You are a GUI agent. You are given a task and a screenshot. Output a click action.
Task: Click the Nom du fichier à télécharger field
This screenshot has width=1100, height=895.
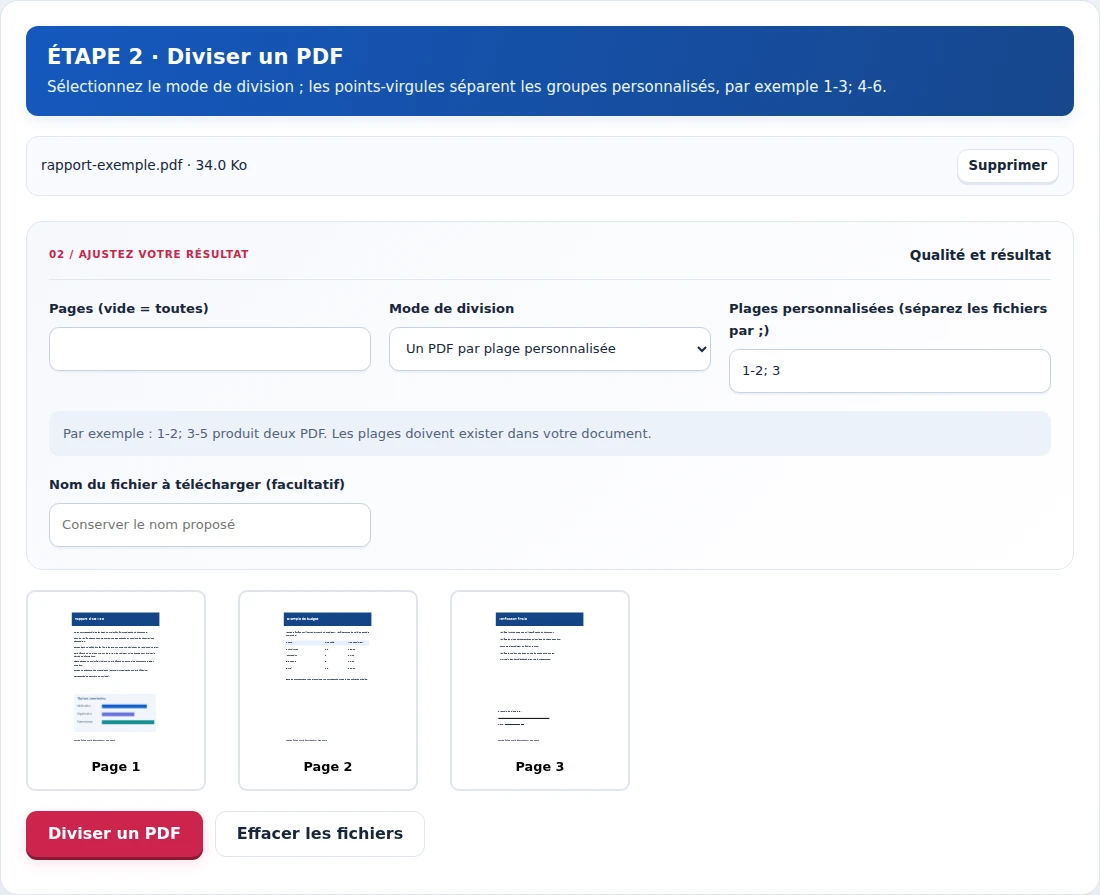(210, 525)
